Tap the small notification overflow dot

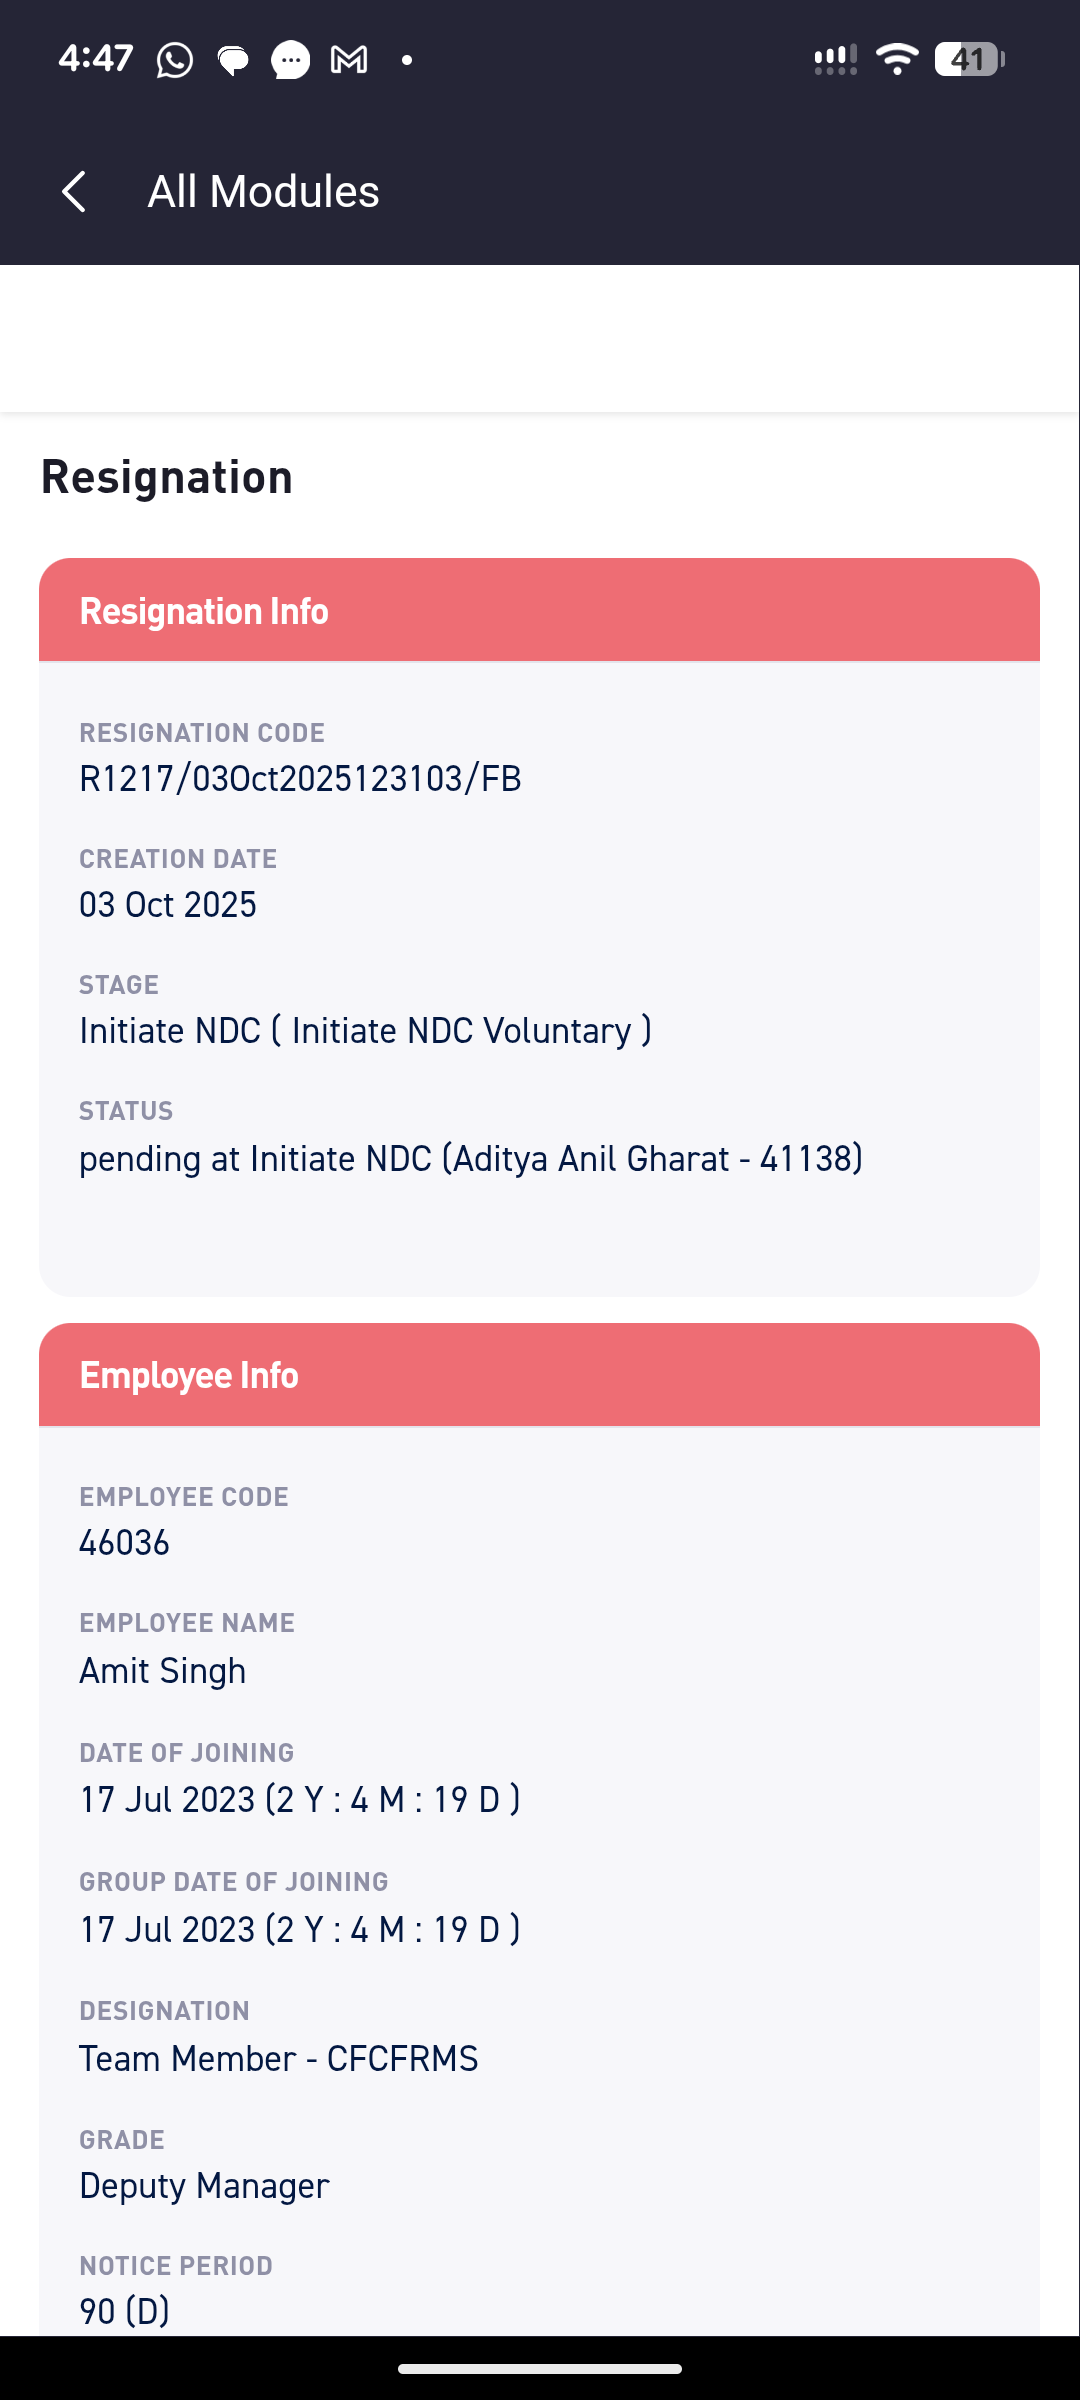point(407,60)
